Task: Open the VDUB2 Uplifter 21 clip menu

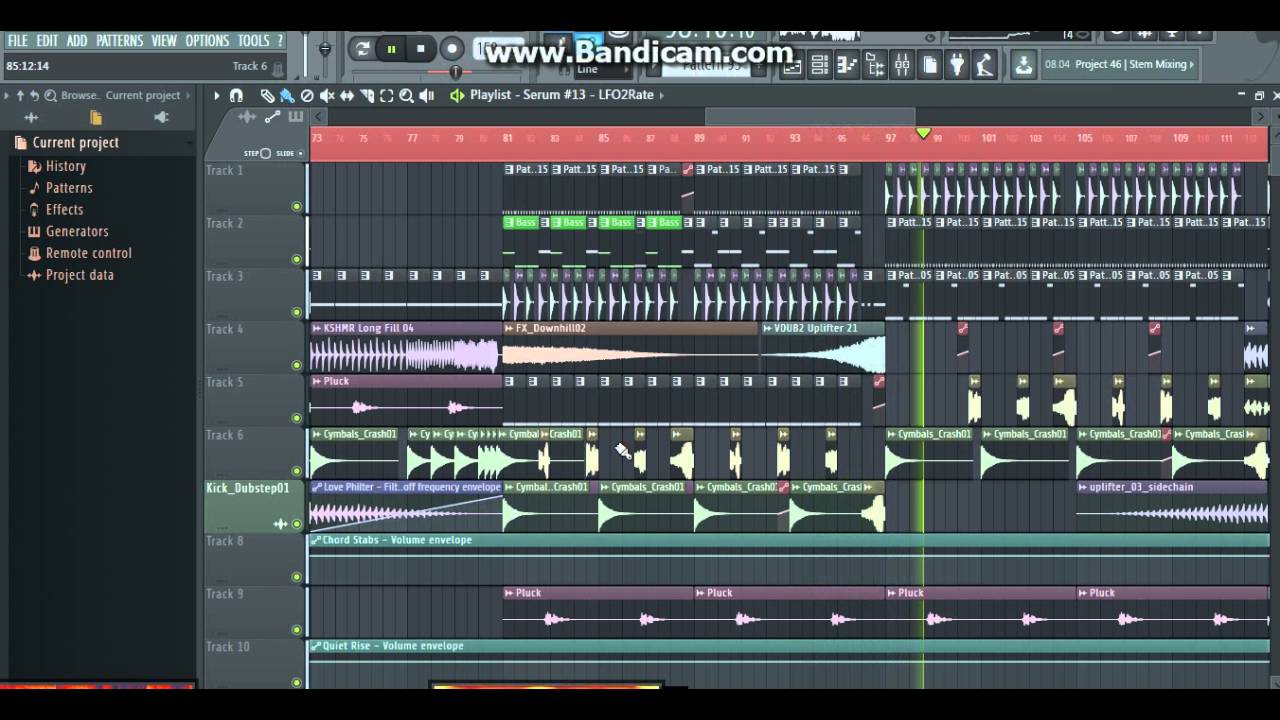Action: click(x=768, y=328)
